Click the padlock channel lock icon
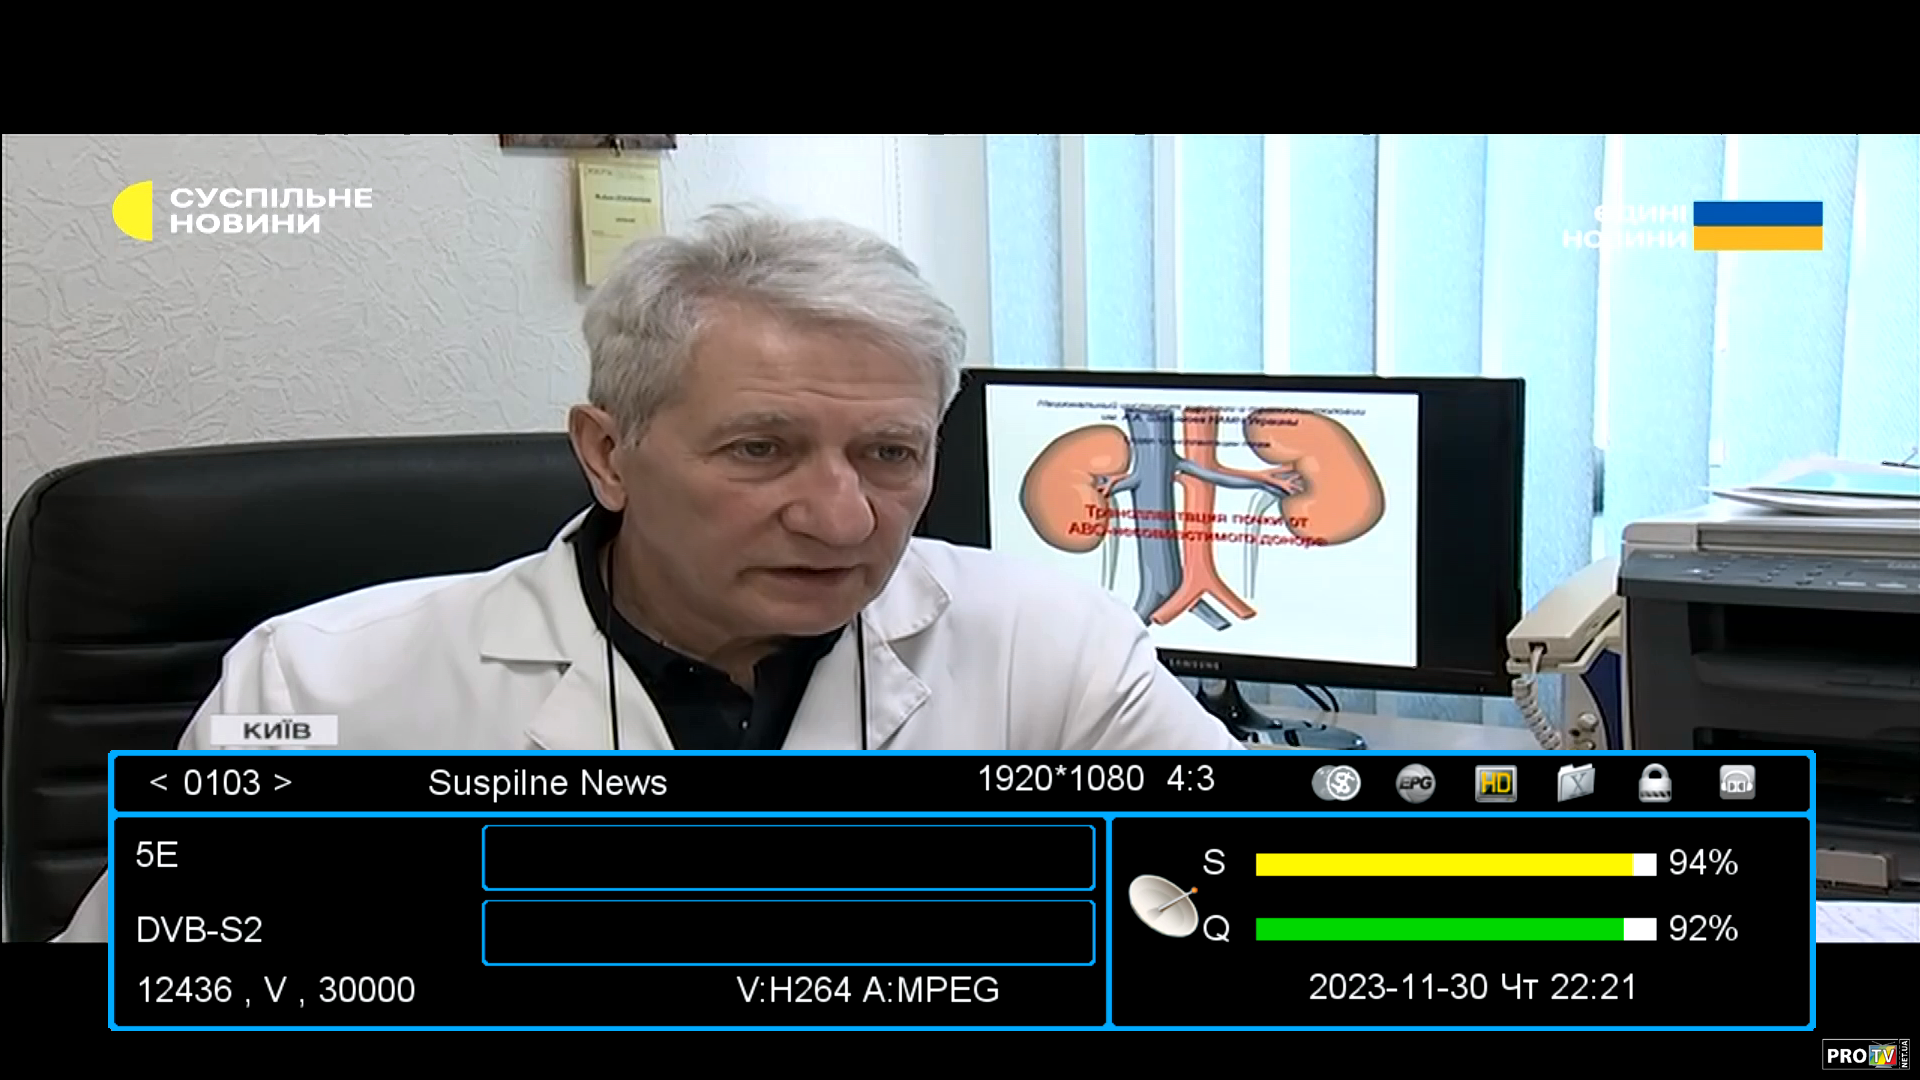The height and width of the screenshot is (1080, 1920). [1655, 783]
